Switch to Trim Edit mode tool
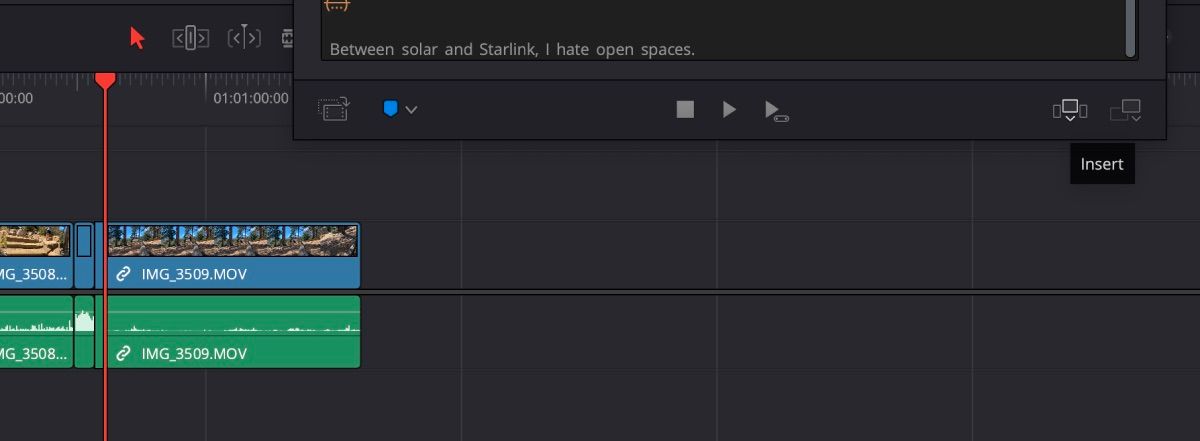 190,38
